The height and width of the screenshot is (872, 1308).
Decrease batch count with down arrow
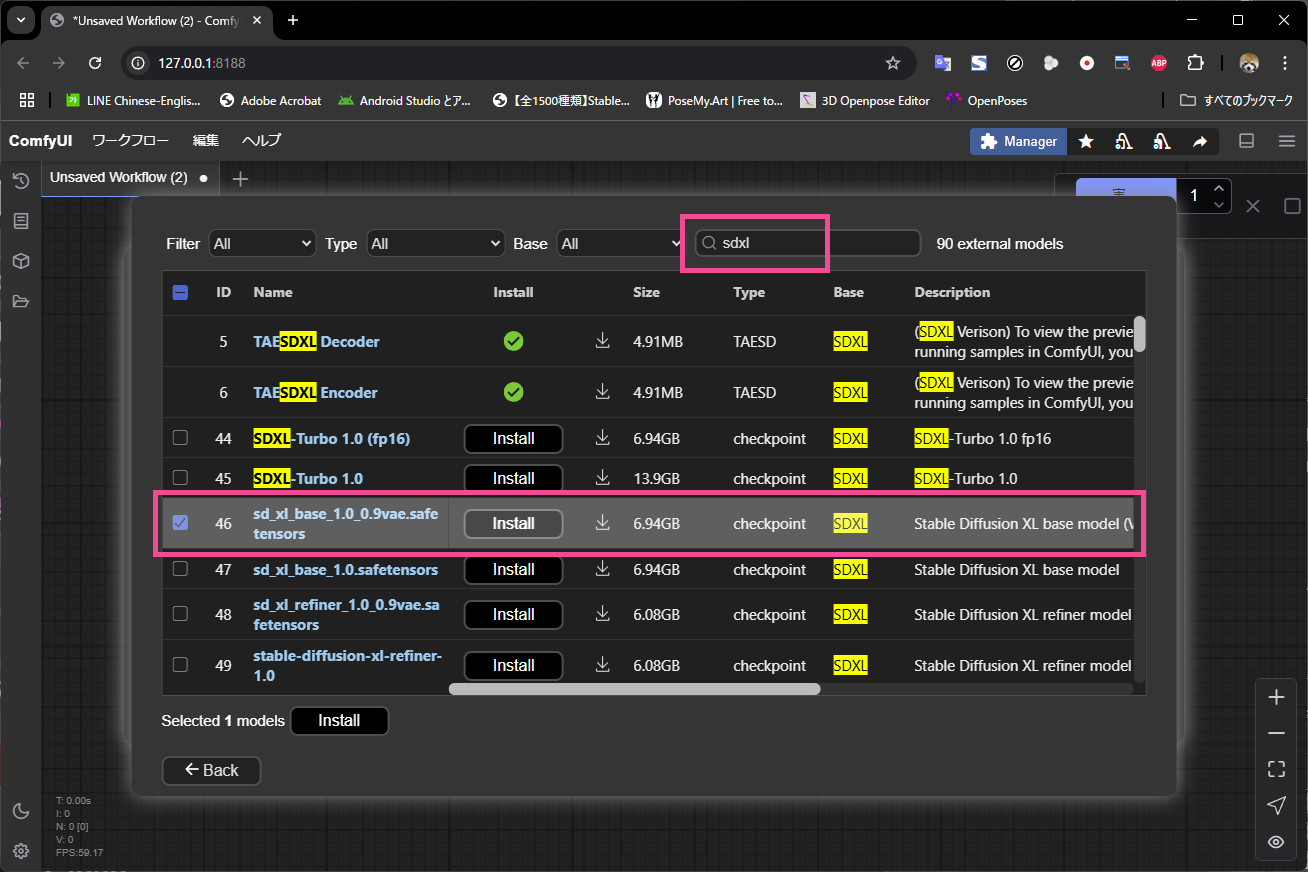1218,204
